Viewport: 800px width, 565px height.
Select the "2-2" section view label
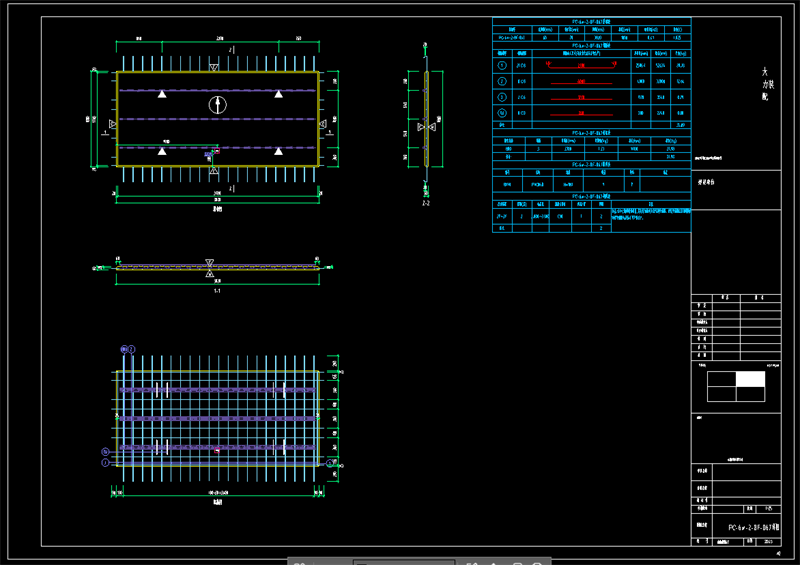click(426, 203)
